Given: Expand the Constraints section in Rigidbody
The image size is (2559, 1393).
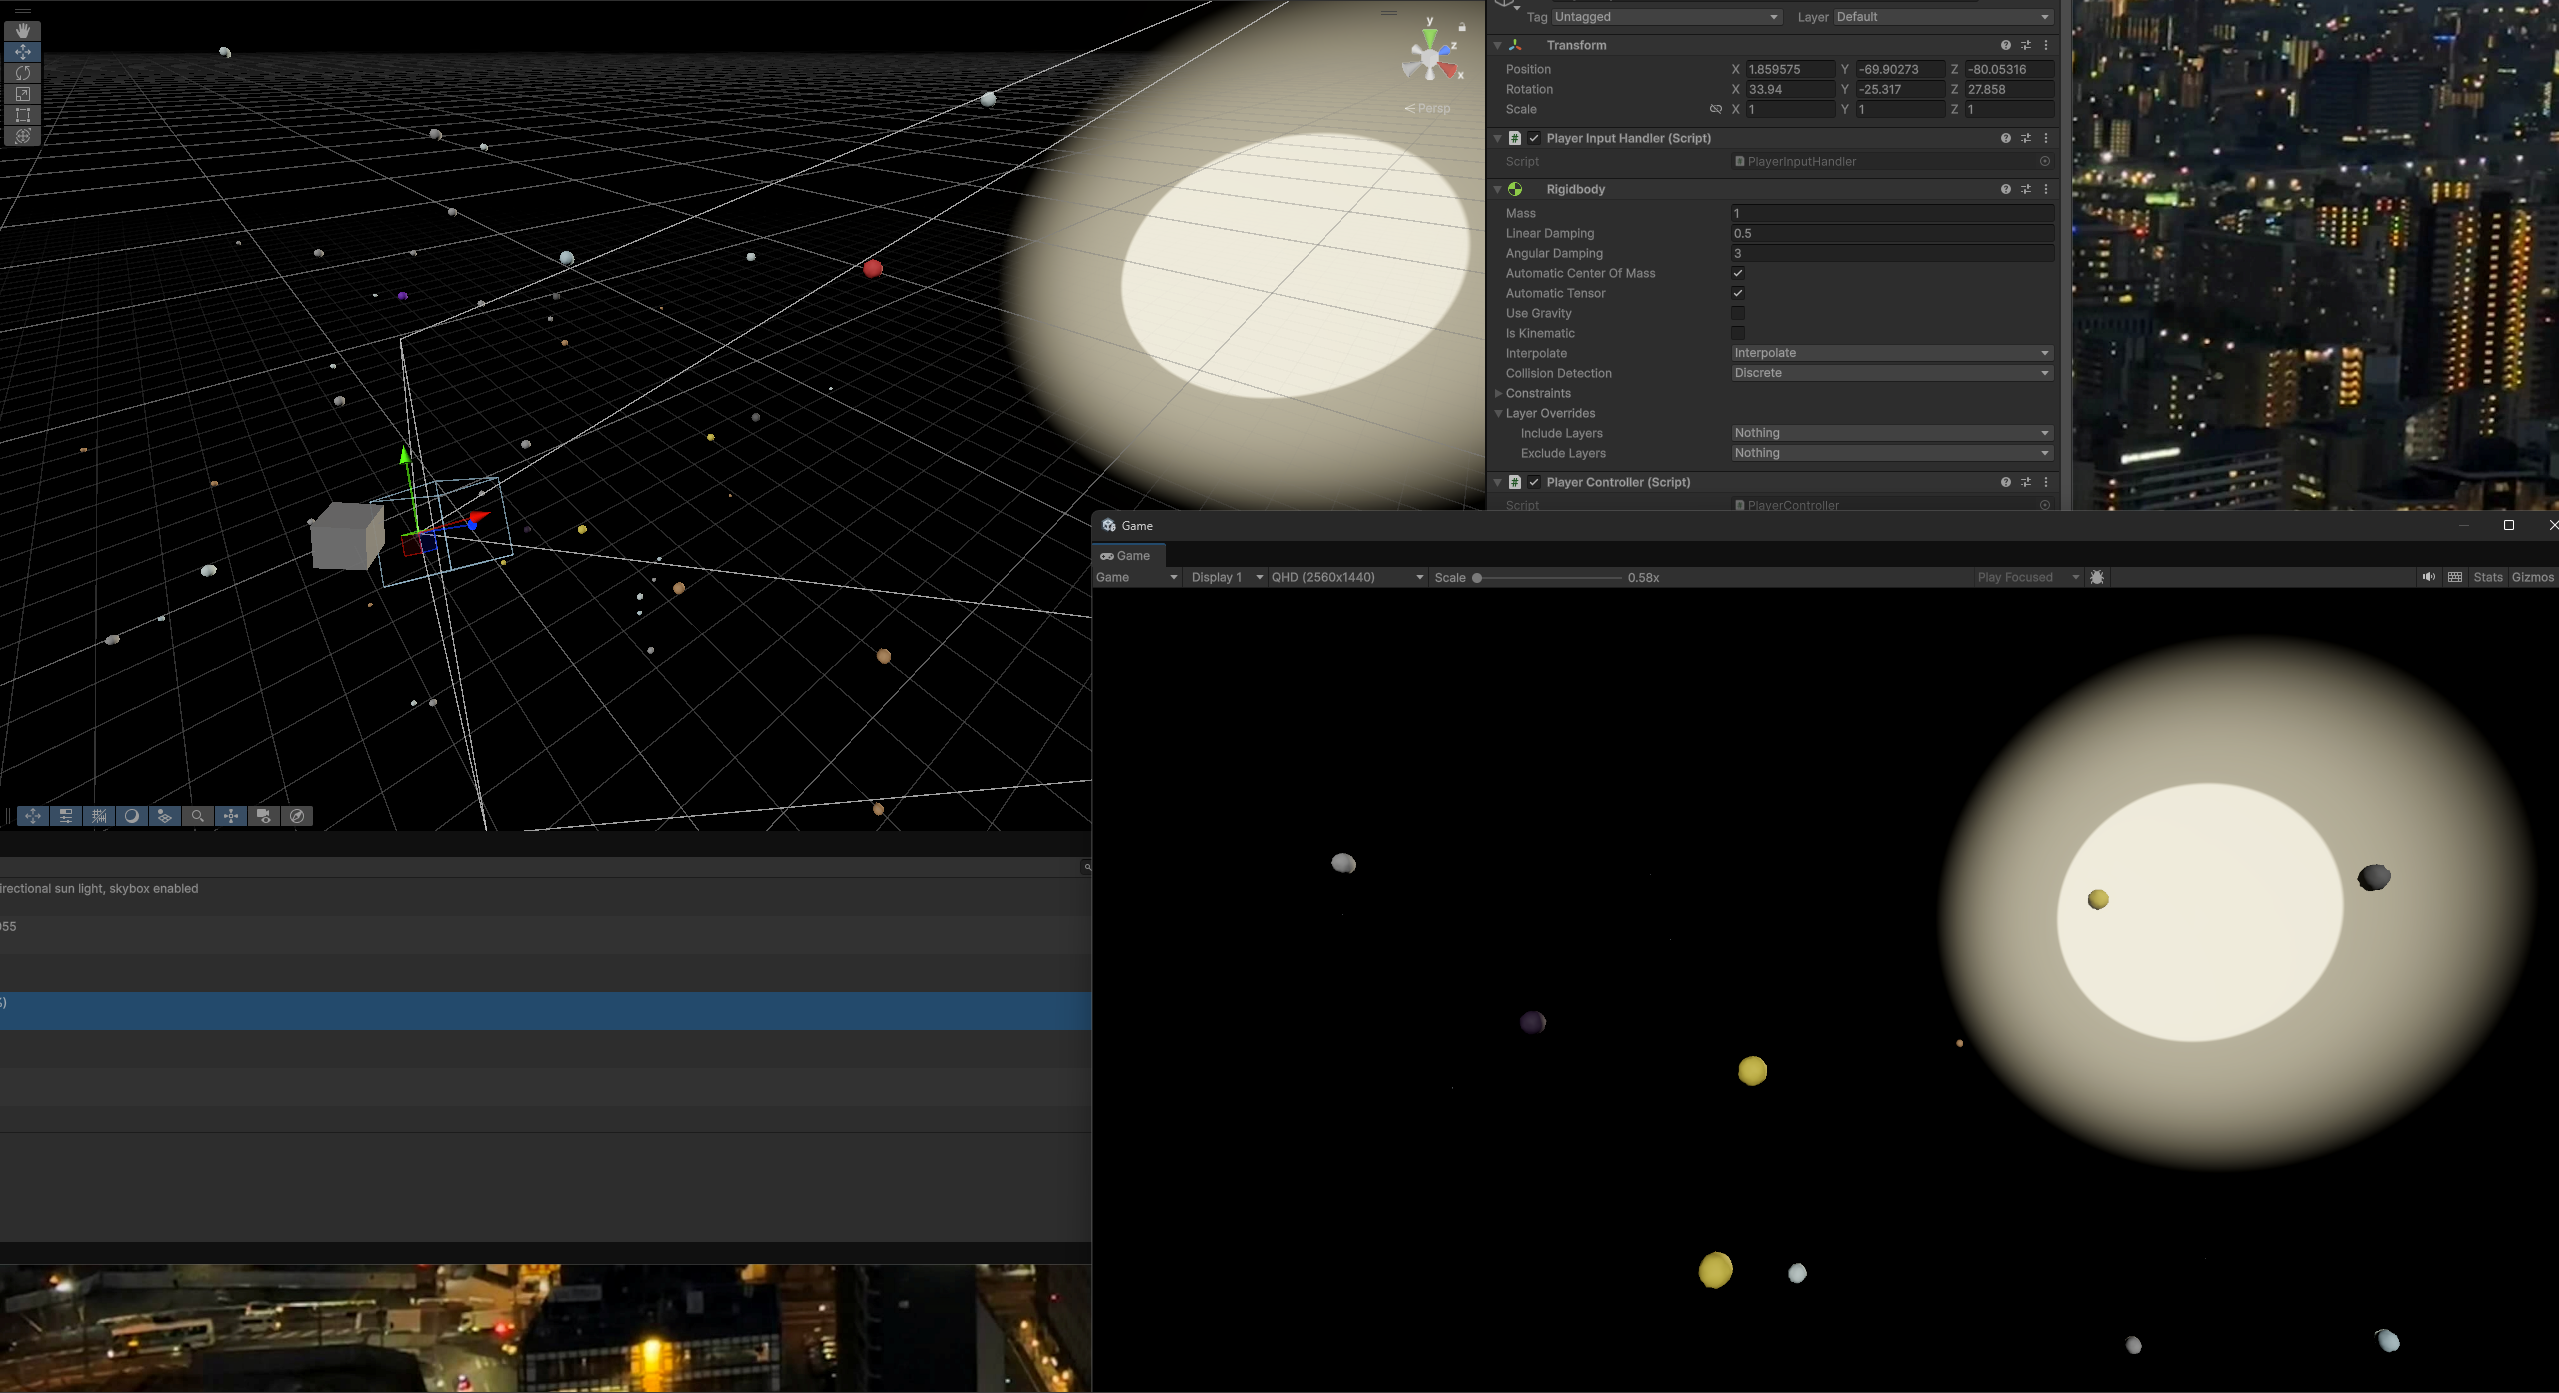Looking at the screenshot, I should (1498, 393).
